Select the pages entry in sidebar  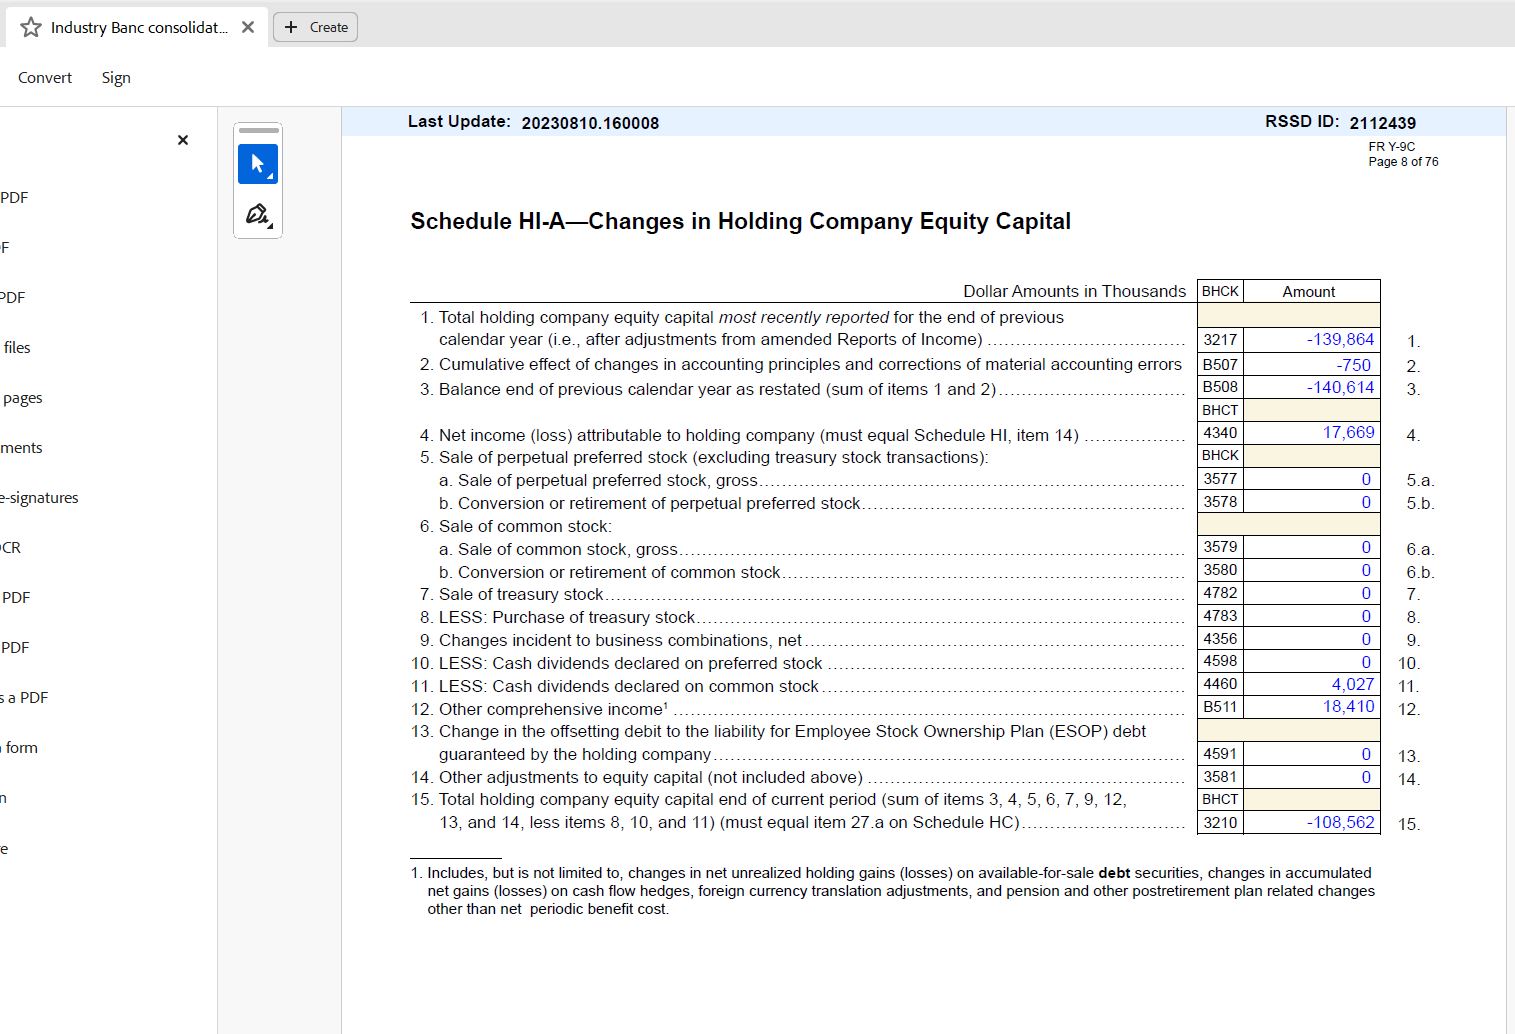(x=21, y=397)
